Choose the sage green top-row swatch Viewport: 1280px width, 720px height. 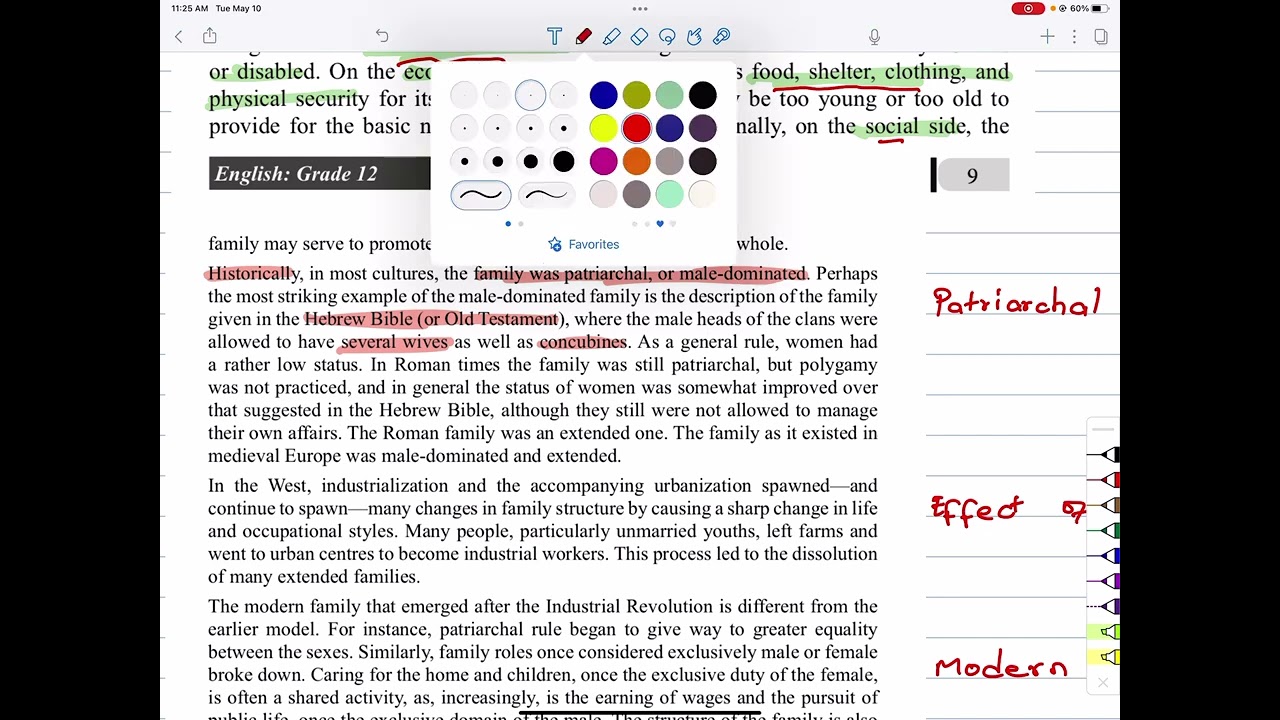coord(669,95)
